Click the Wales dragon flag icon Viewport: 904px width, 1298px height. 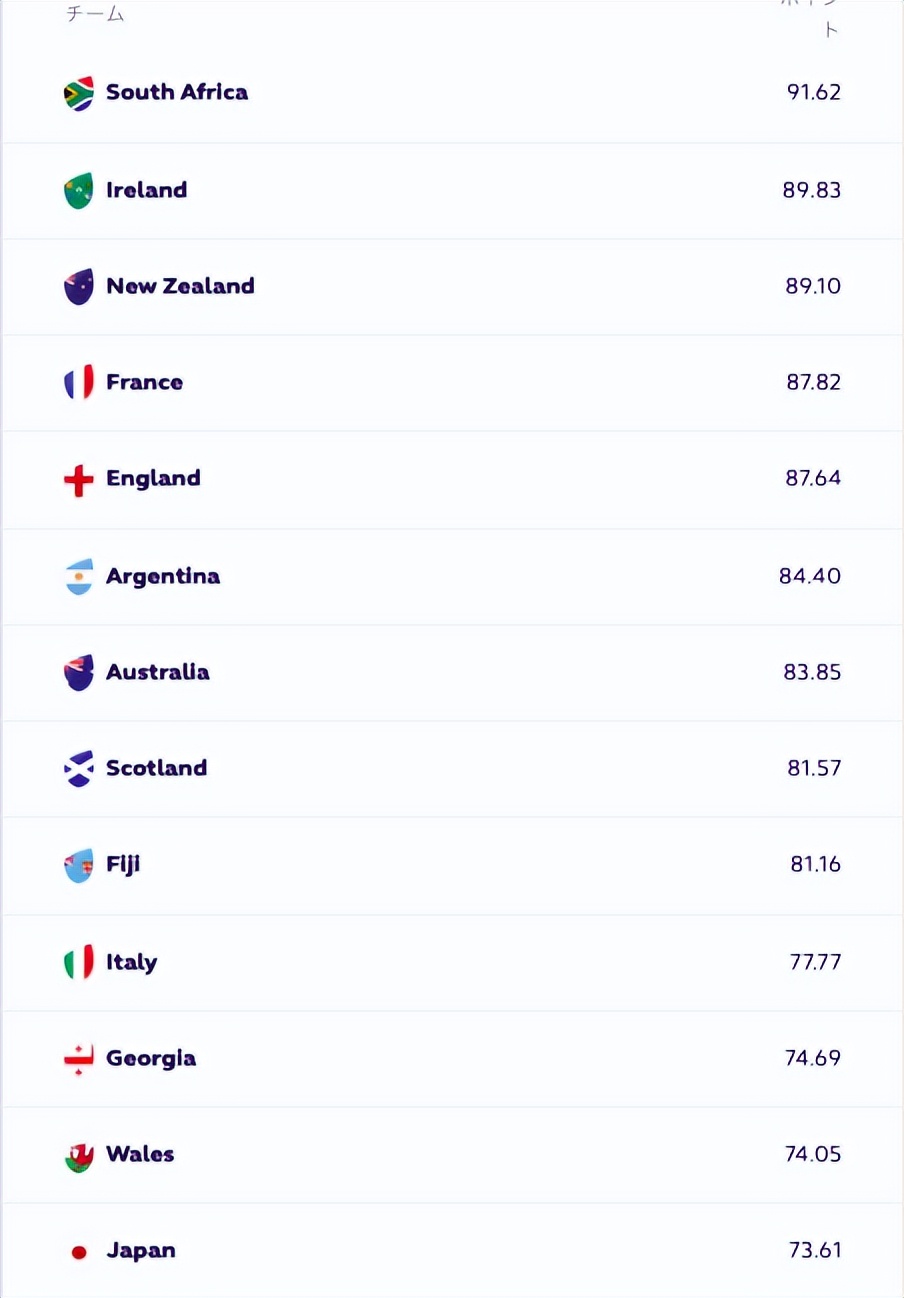click(79, 1156)
